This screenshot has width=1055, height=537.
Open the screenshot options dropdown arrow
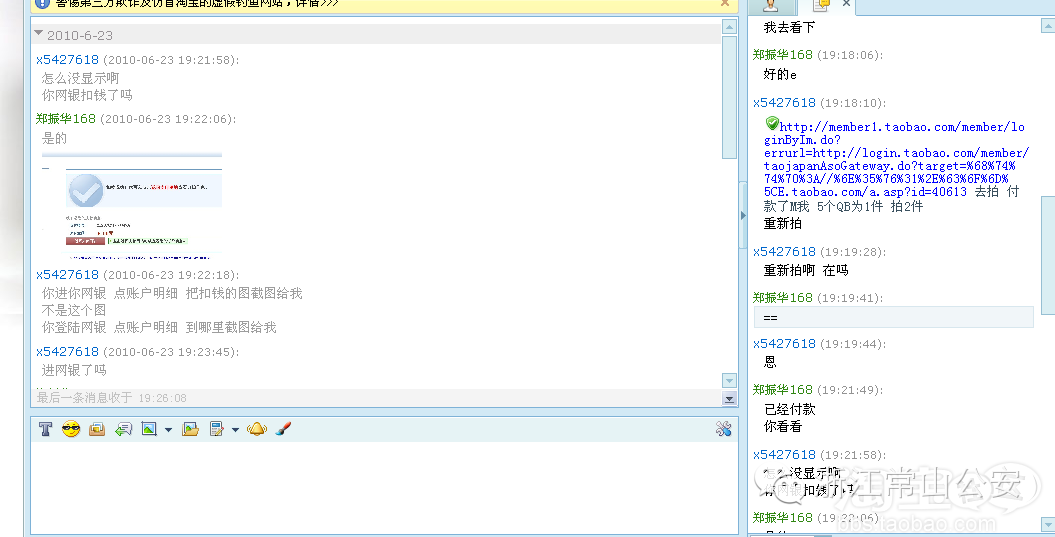(x=168, y=430)
